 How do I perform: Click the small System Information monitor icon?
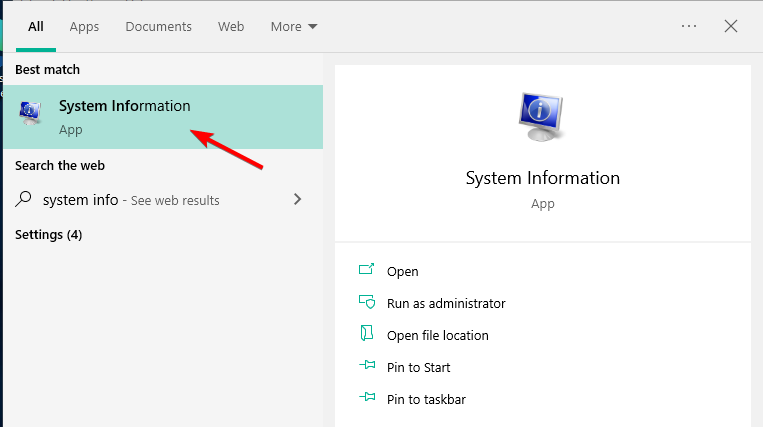point(30,113)
